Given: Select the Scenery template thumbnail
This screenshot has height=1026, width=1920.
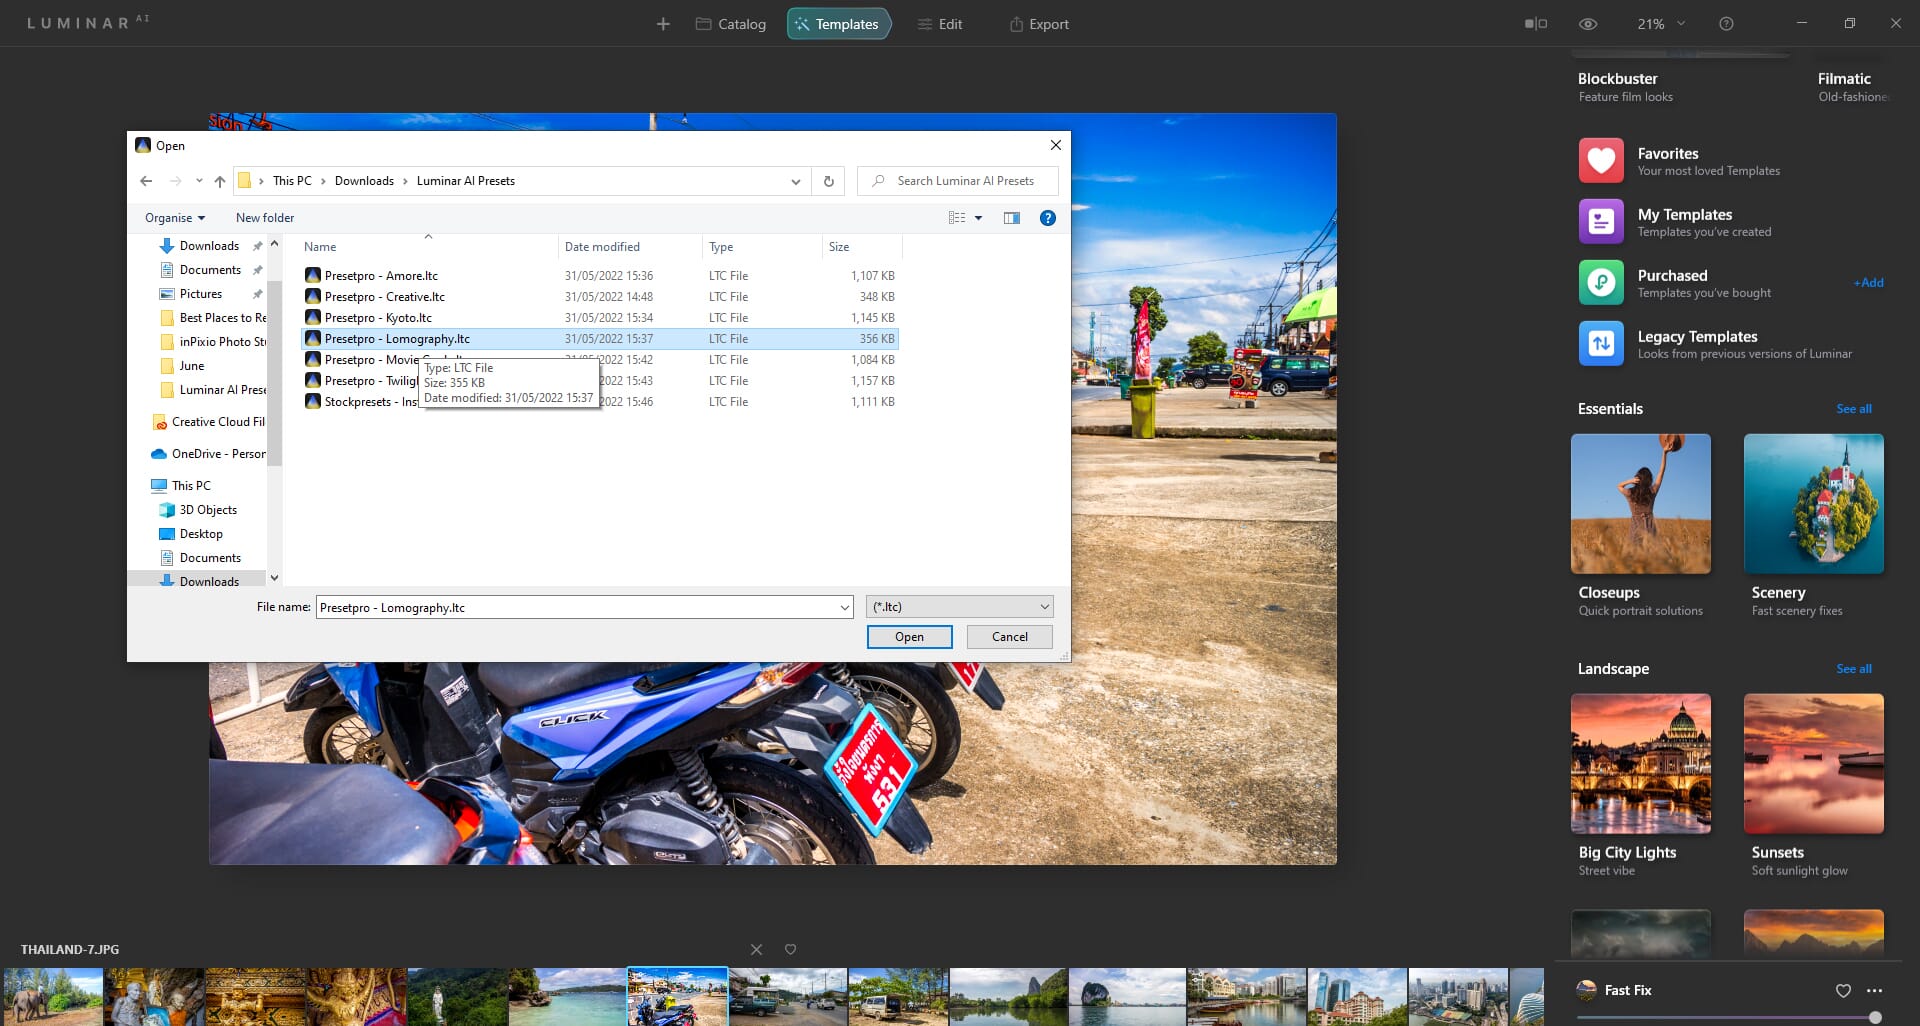Looking at the screenshot, I should tap(1814, 504).
